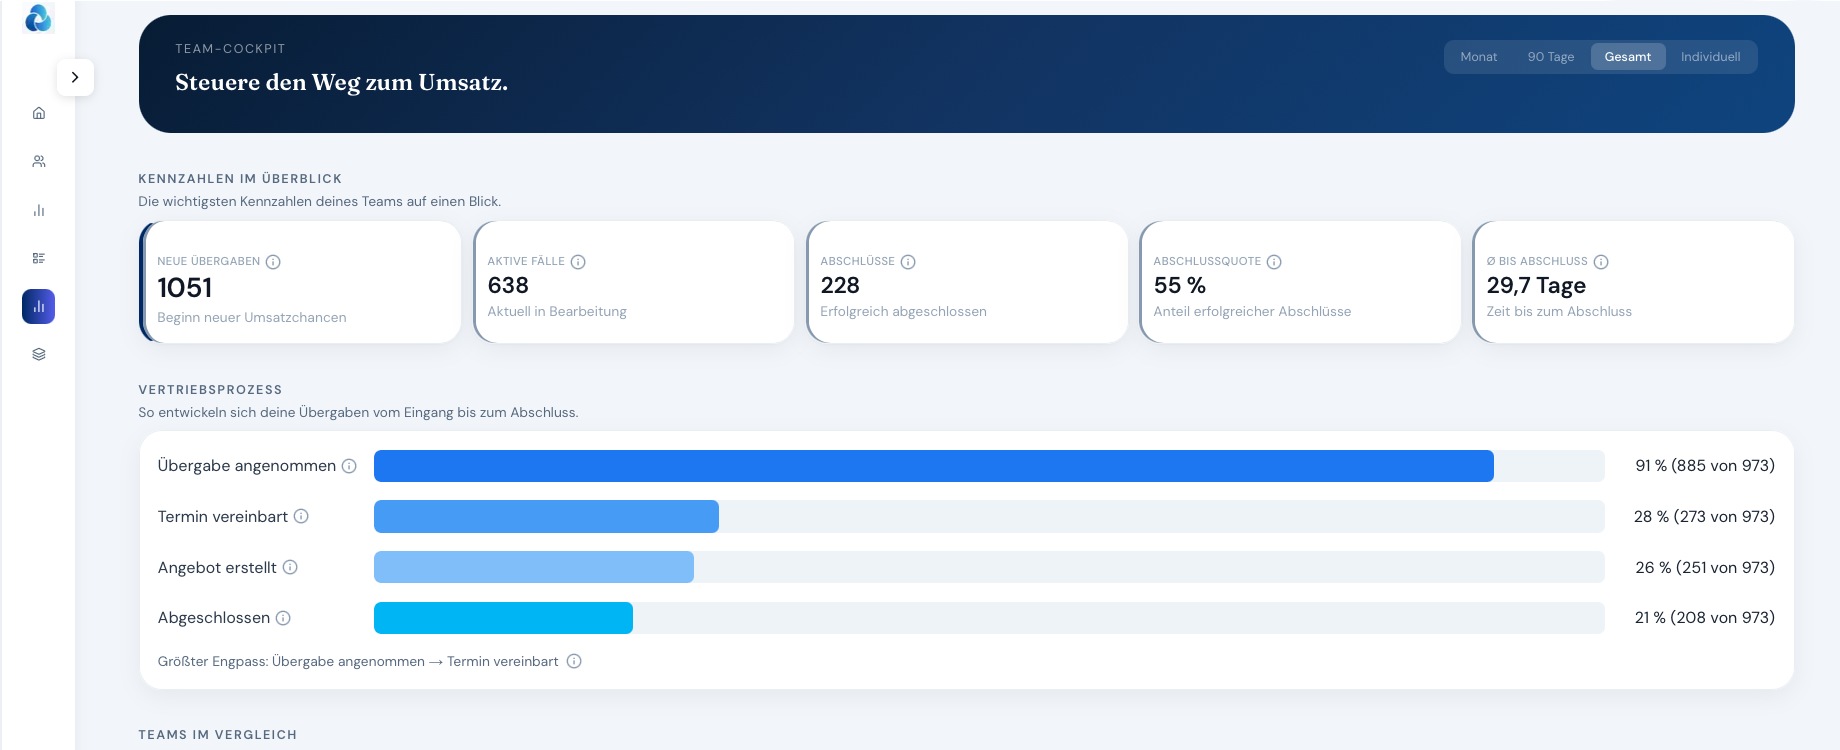This screenshot has height=750, width=1840.
Task: Open the task list sidebar icon
Action: click(x=39, y=258)
